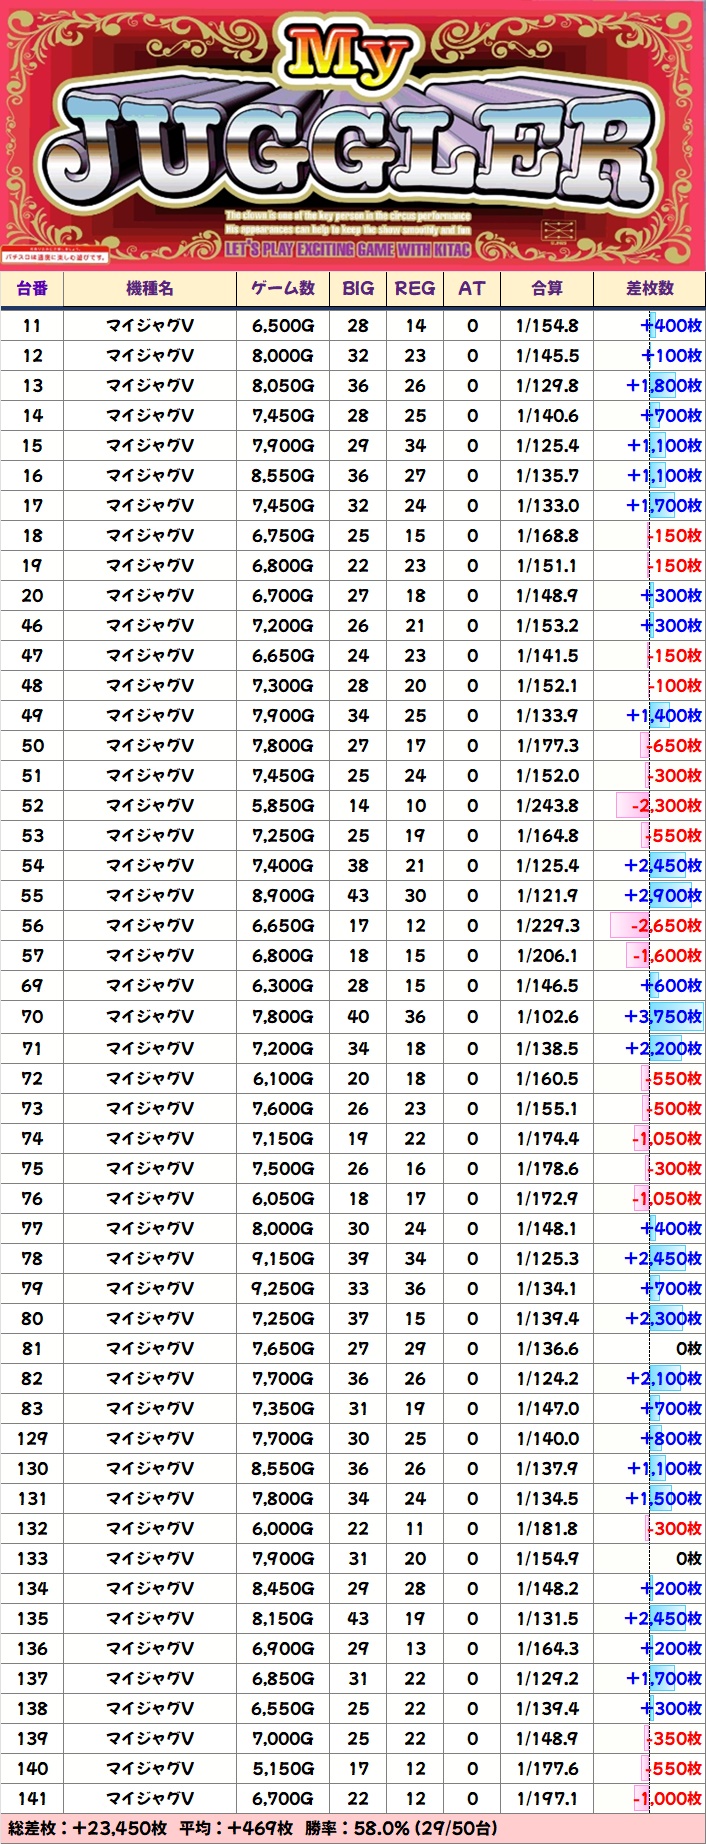Select the 差枚数 column header
The height and width of the screenshot is (1844, 706).
tap(650, 288)
